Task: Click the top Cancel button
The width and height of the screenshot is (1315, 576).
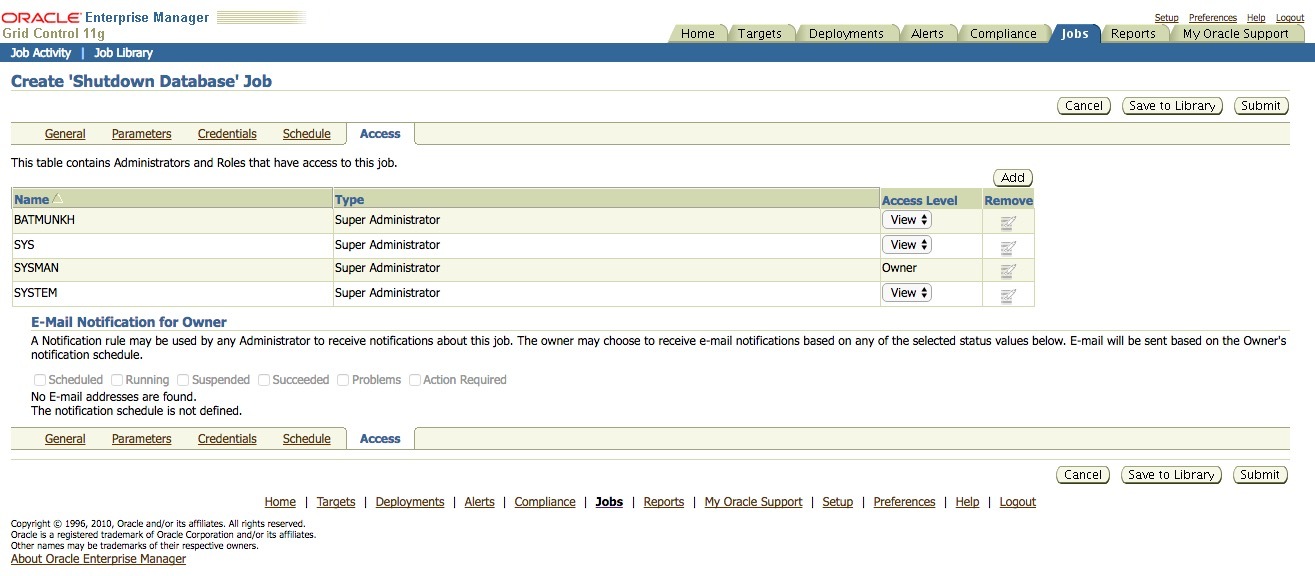Action: (1084, 106)
